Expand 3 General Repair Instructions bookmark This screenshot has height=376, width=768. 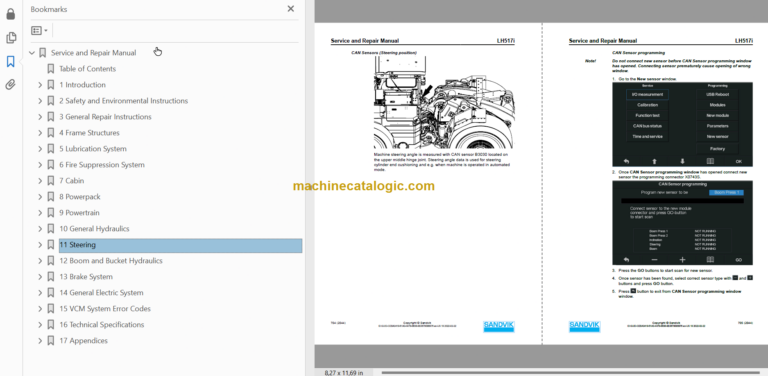click(40, 117)
